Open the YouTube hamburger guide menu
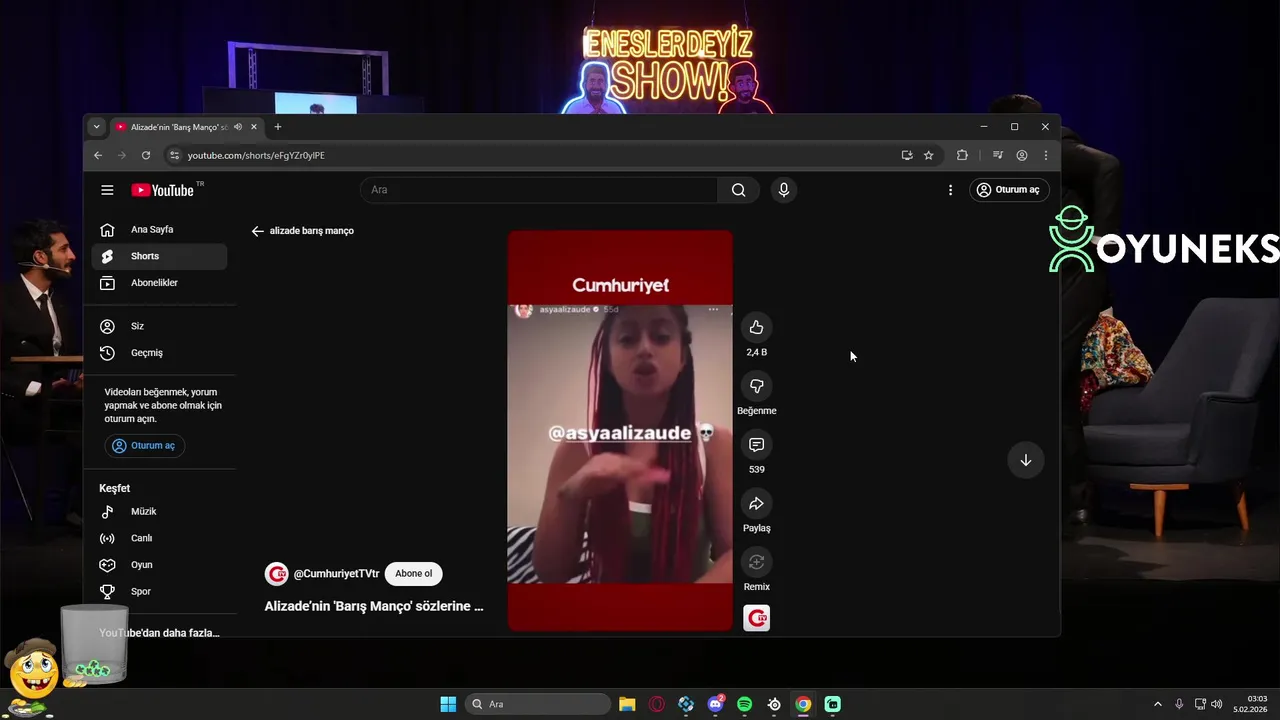The height and width of the screenshot is (720, 1280). [107, 190]
